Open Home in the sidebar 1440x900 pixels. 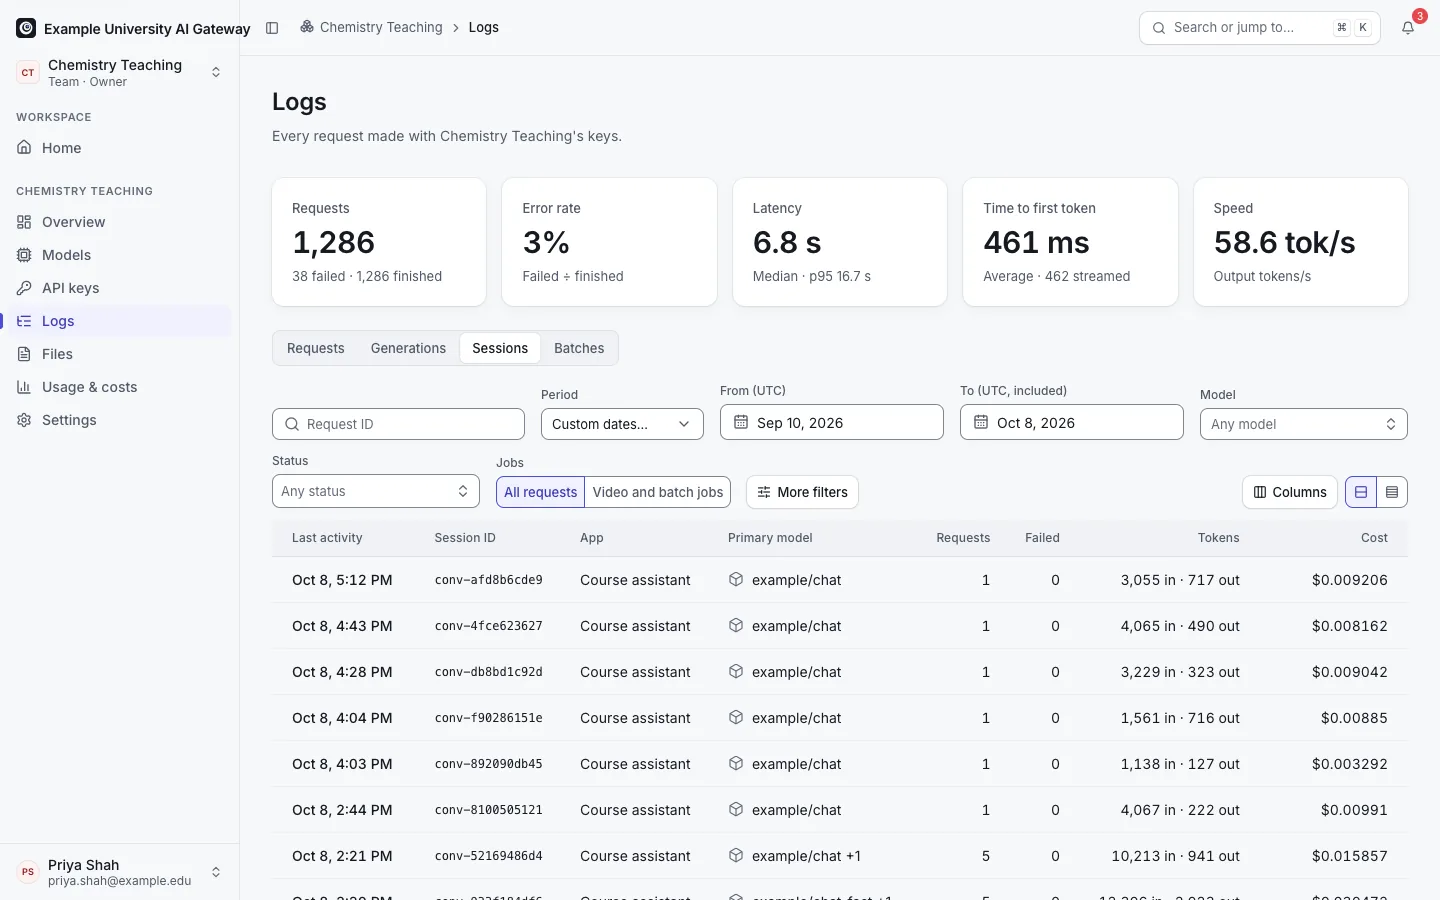pyautogui.click(x=119, y=148)
